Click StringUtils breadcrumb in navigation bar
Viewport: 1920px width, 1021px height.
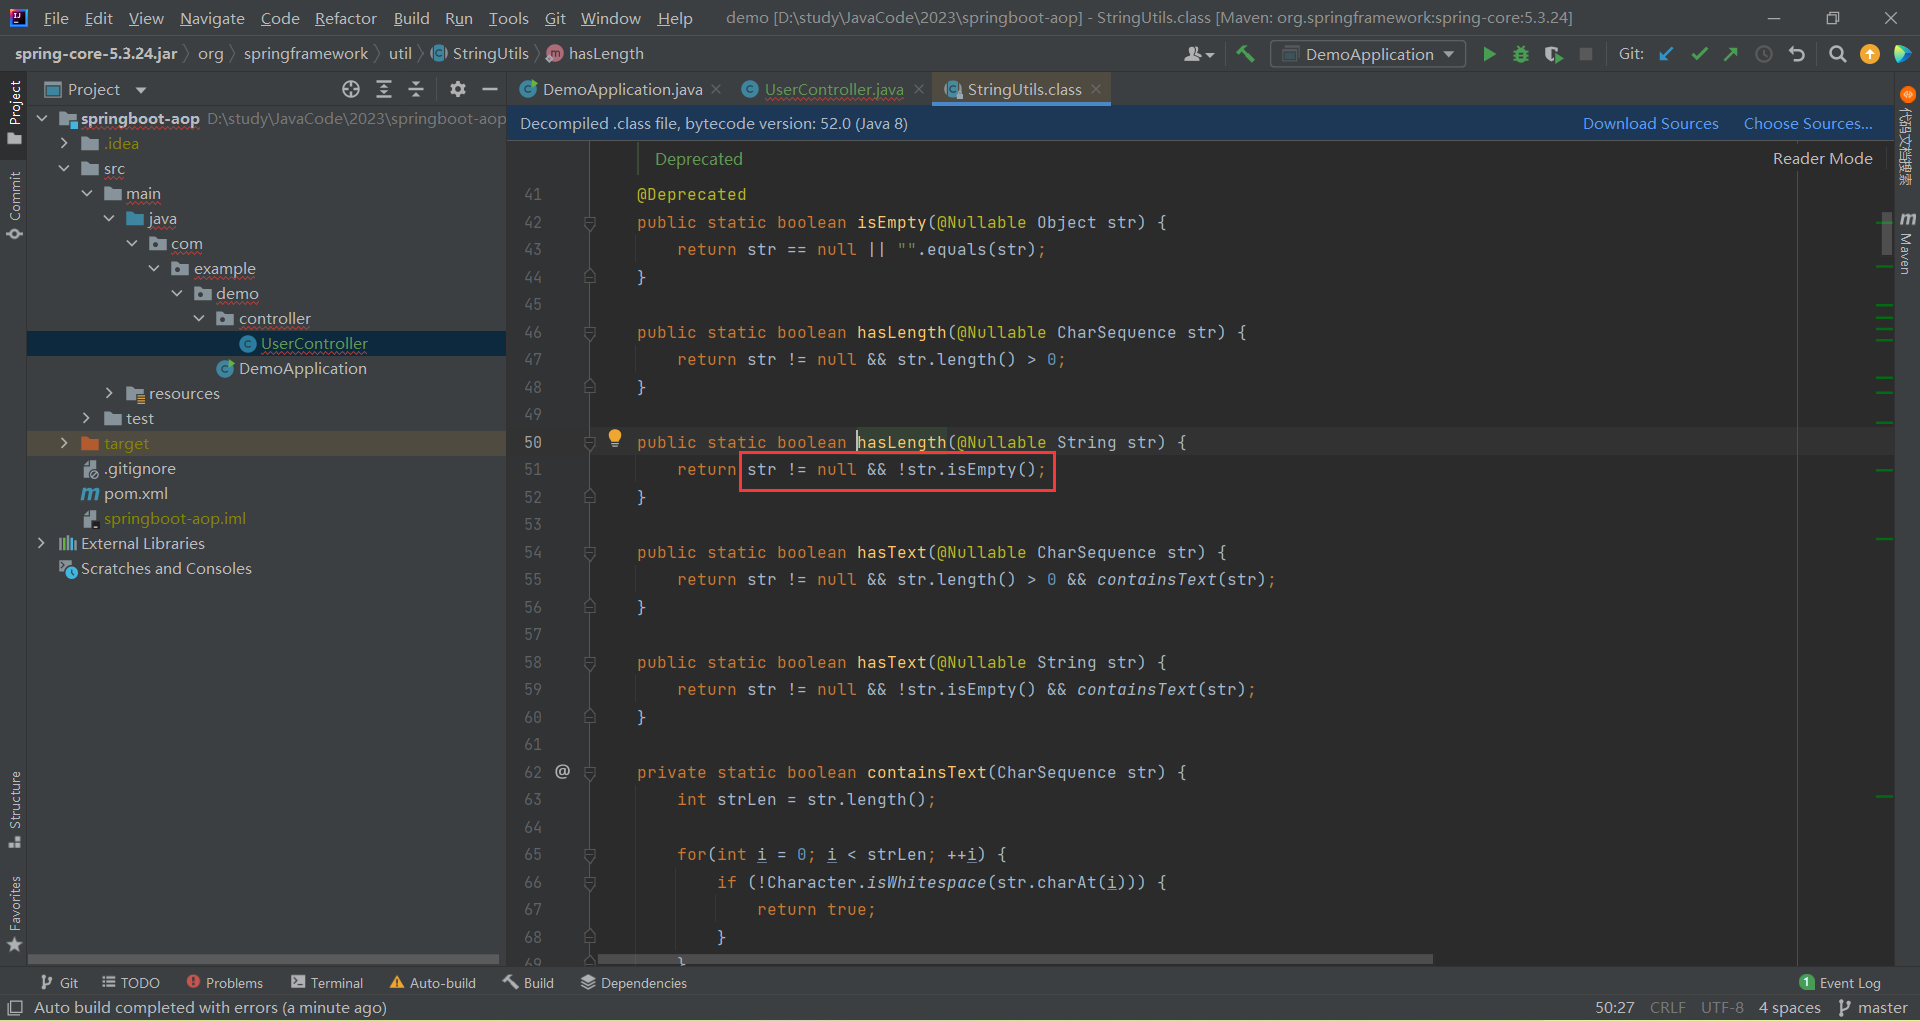[480, 54]
